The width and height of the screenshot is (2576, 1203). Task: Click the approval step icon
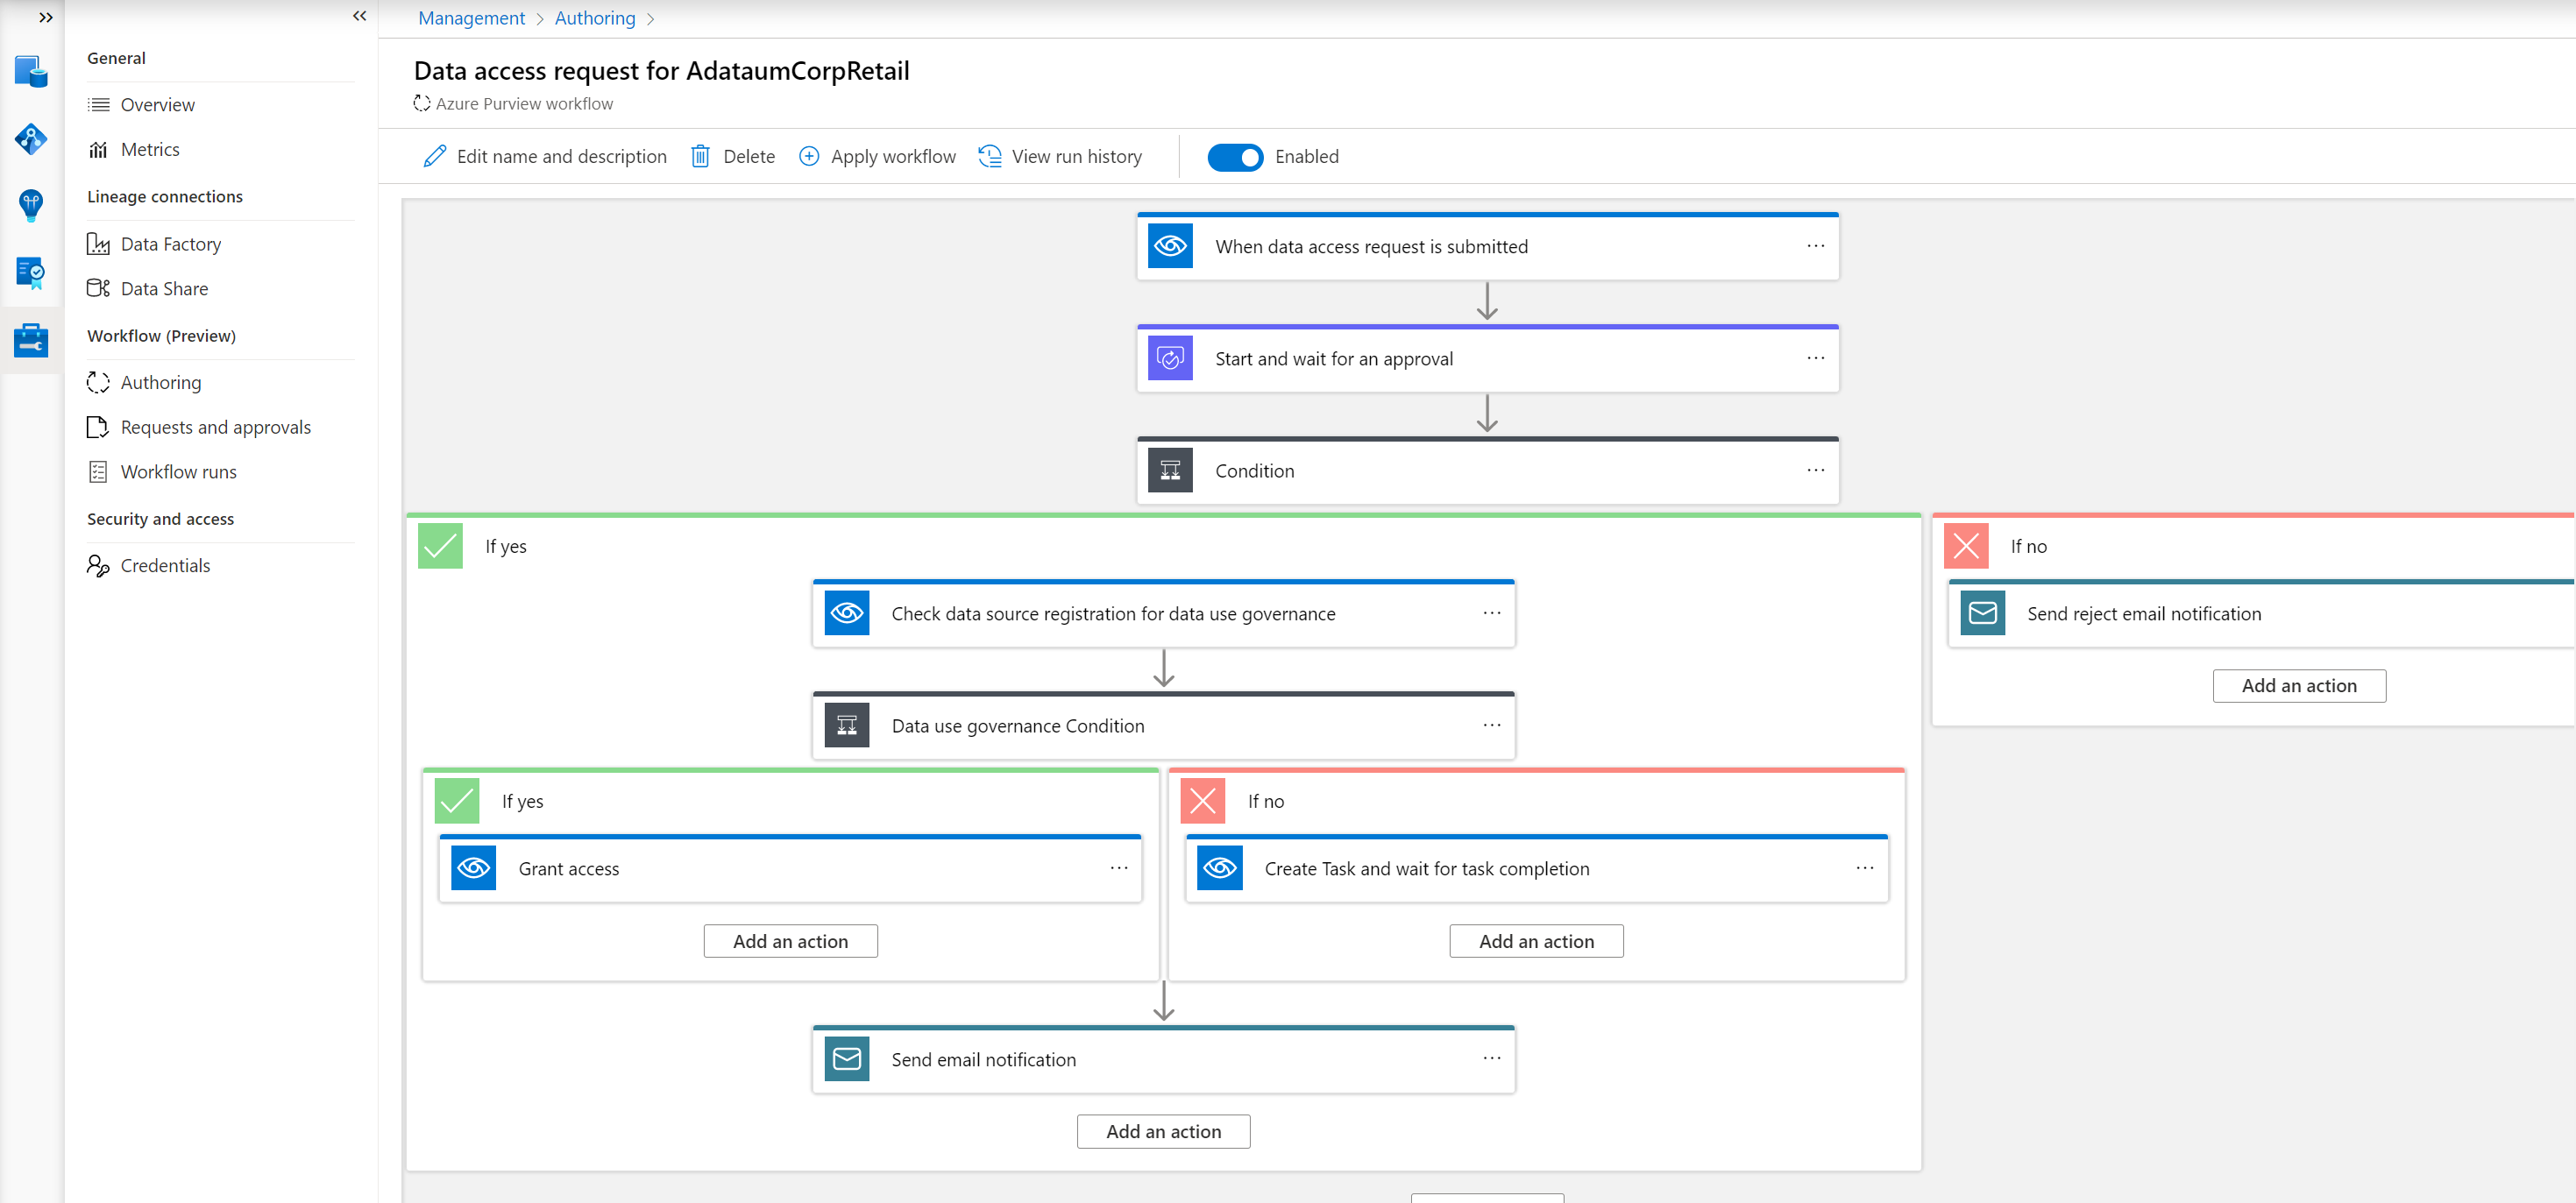click(x=1170, y=359)
